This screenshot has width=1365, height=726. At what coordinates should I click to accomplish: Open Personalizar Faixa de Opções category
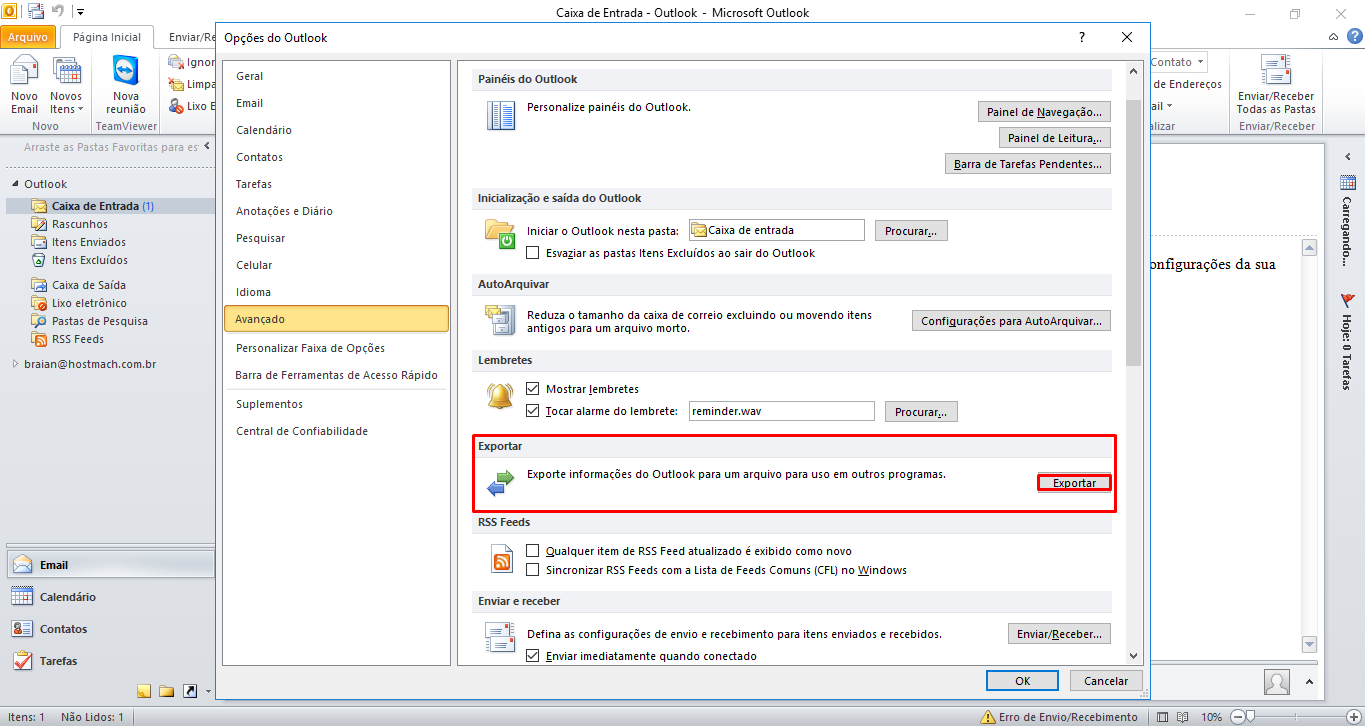(x=336, y=348)
